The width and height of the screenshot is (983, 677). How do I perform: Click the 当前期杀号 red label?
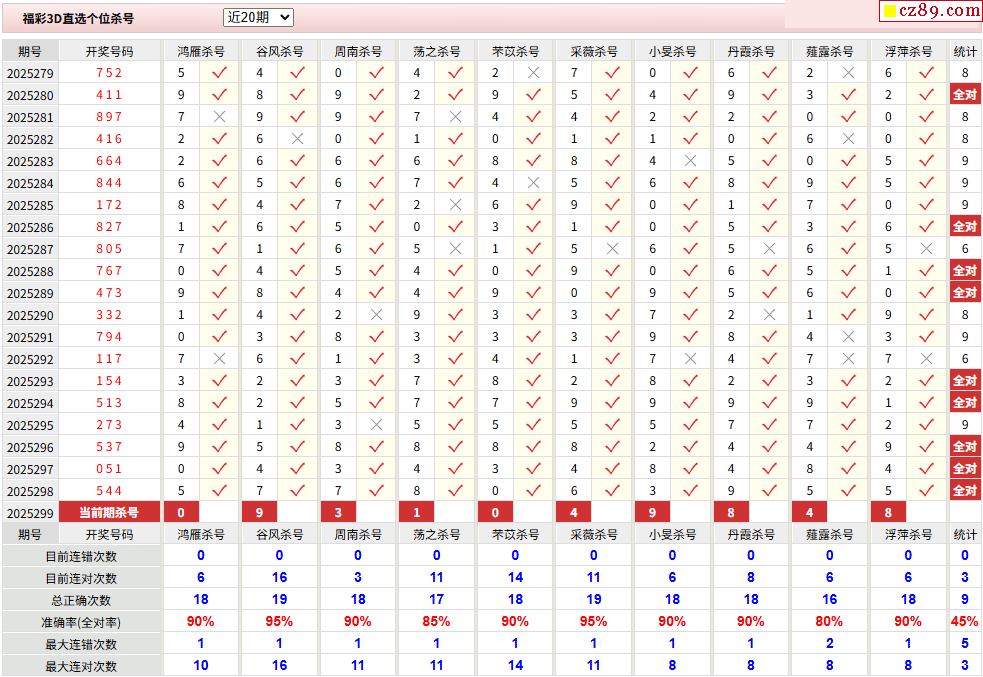tap(110, 513)
